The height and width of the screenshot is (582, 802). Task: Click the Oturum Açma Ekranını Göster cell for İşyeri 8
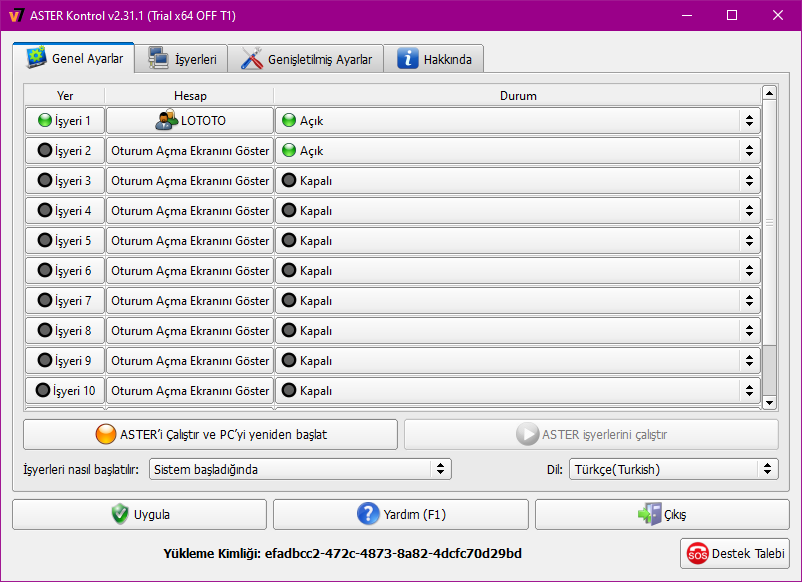coord(190,330)
